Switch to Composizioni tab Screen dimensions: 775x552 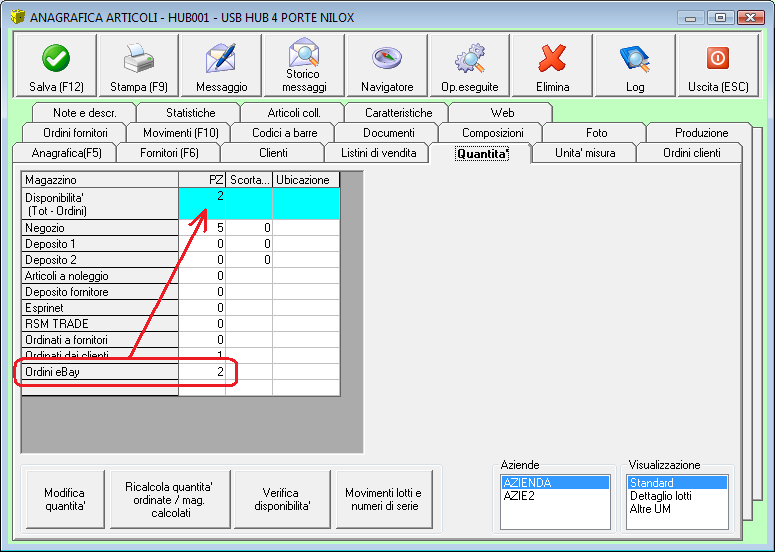492,133
